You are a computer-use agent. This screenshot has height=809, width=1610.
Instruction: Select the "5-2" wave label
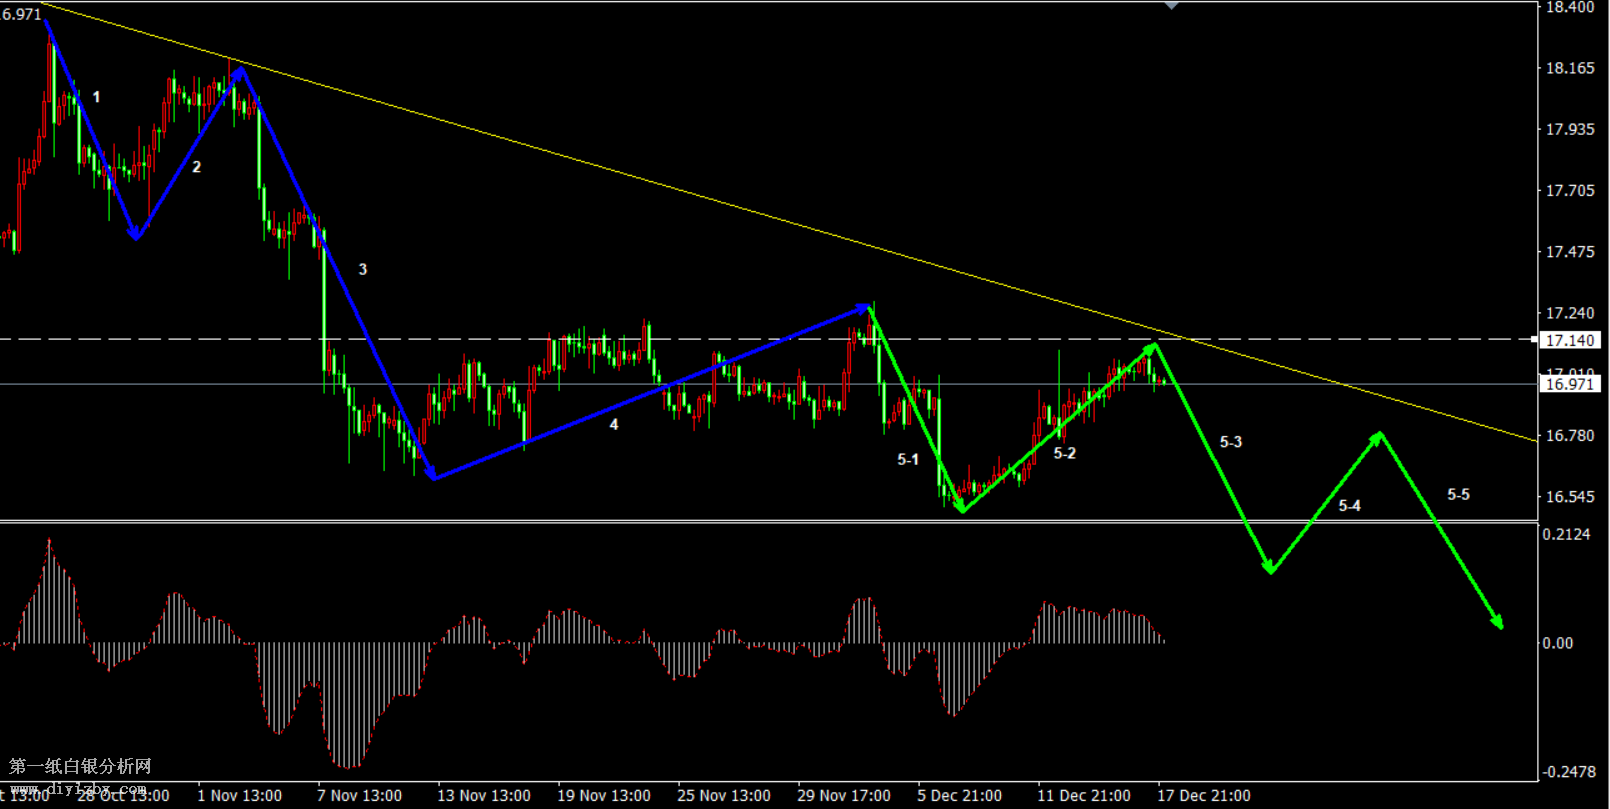[1064, 454]
